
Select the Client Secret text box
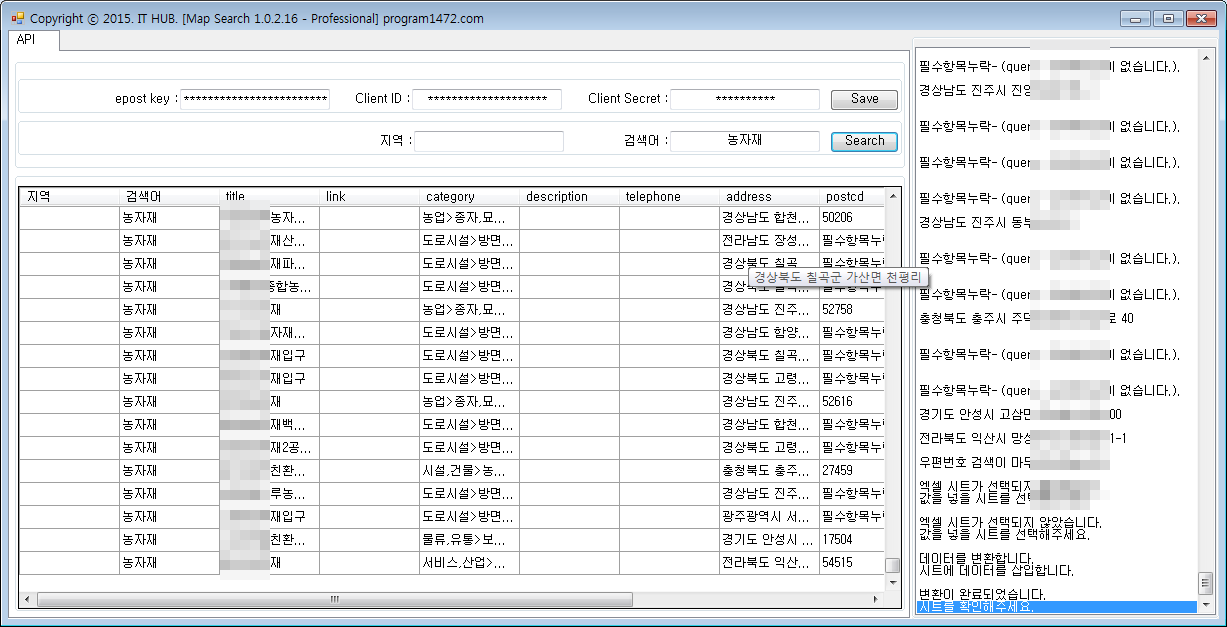(744, 99)
